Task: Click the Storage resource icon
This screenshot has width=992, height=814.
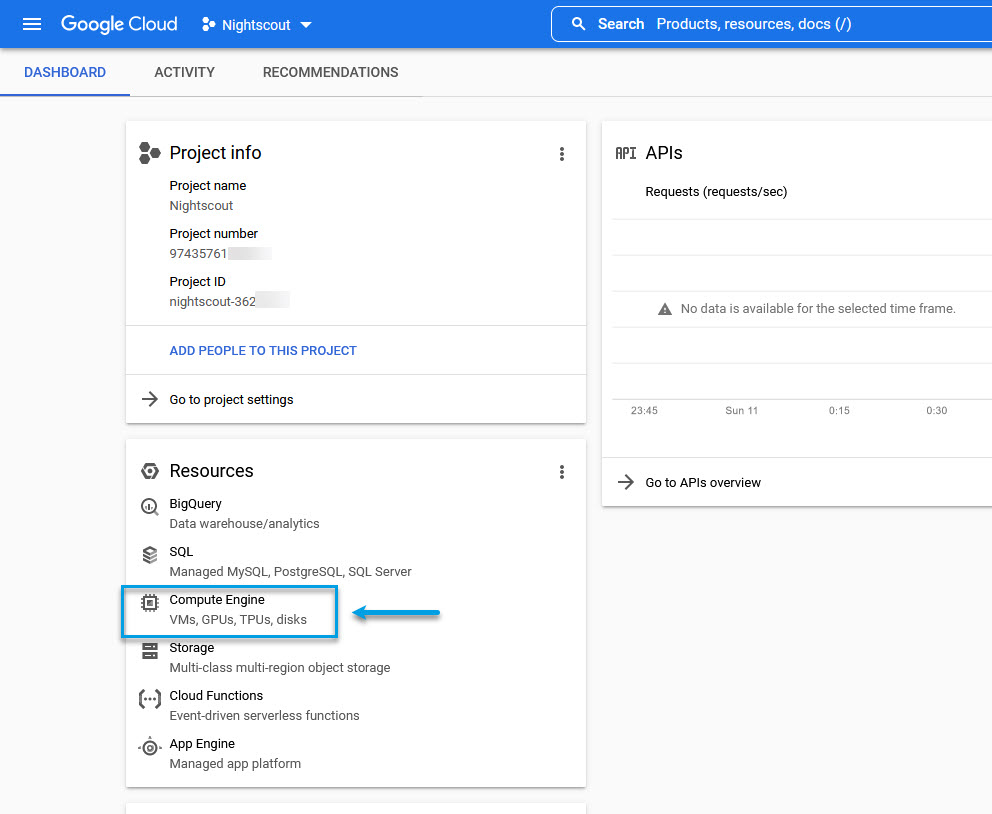Action: pos(150,651)
